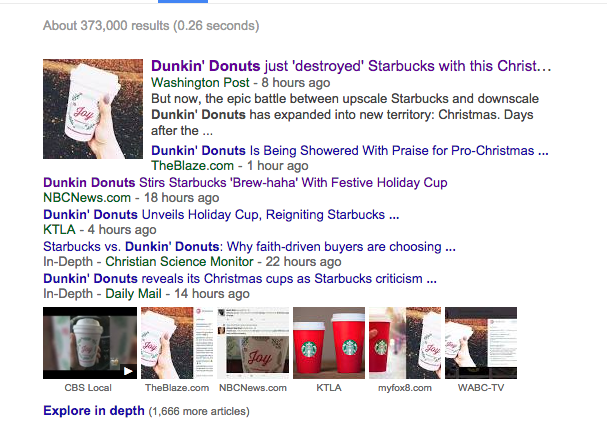Screen dimensions: 607x432
Task: Click the TheBlaze.com caption under thumbnail
Action: click(177, 388)
